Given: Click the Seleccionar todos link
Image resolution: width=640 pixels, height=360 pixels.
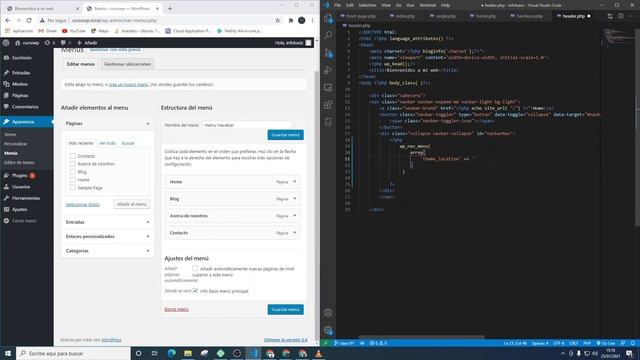Looking at the screenshot, I should pyautogui.click(x=82, y=204).
